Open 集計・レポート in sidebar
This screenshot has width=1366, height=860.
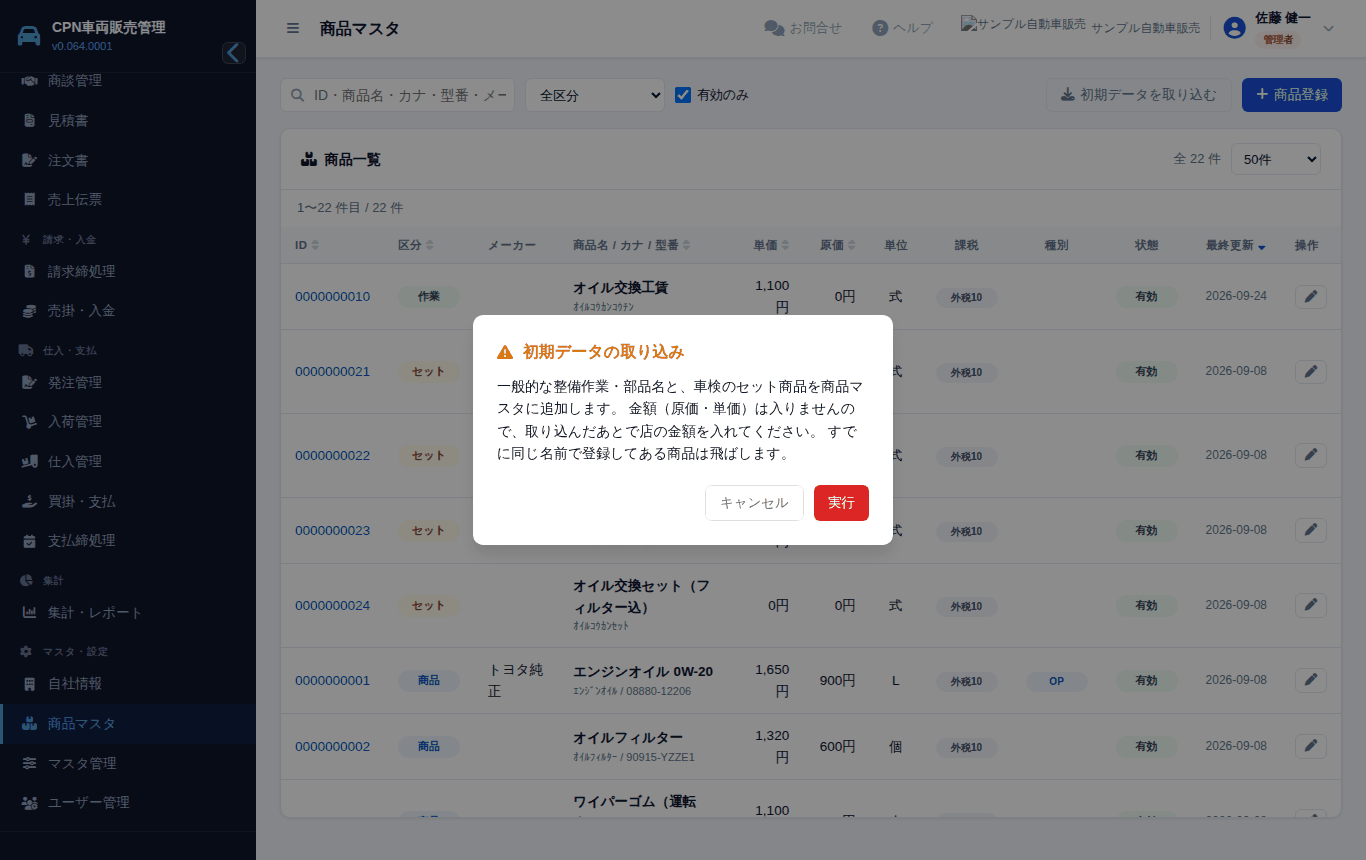click(x=128, y=612)
